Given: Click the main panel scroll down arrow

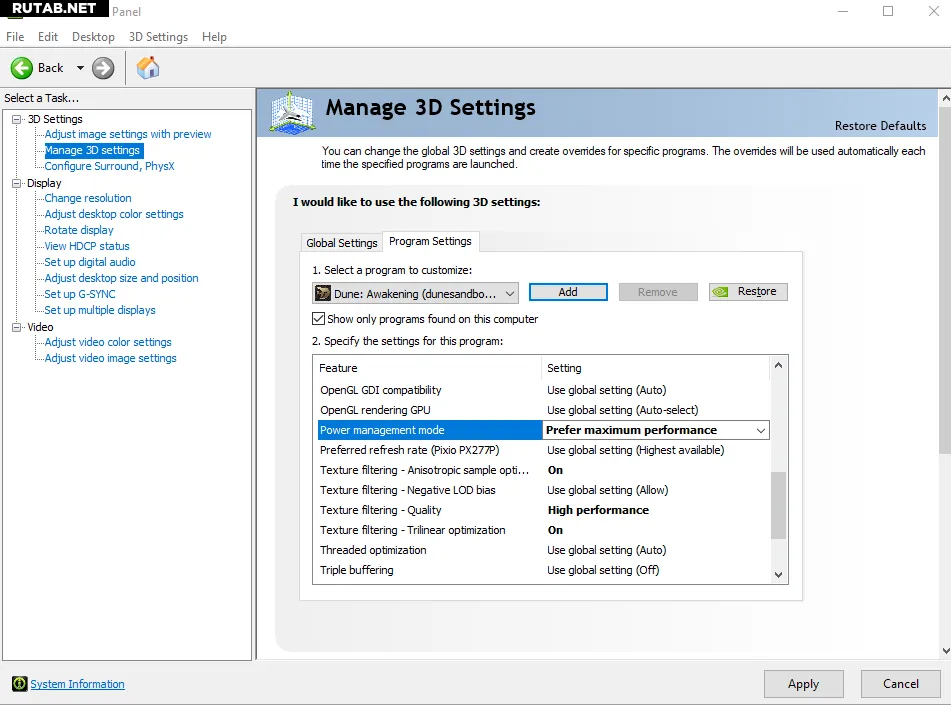Looking at the screenshot, I should click(946, 651).
